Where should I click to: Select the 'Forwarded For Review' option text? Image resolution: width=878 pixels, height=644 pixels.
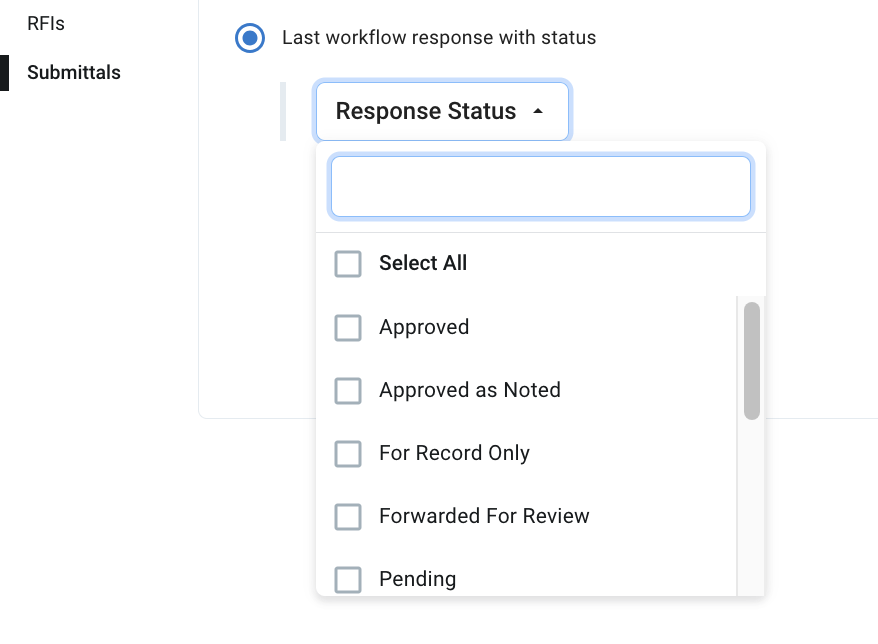(484, 517)
